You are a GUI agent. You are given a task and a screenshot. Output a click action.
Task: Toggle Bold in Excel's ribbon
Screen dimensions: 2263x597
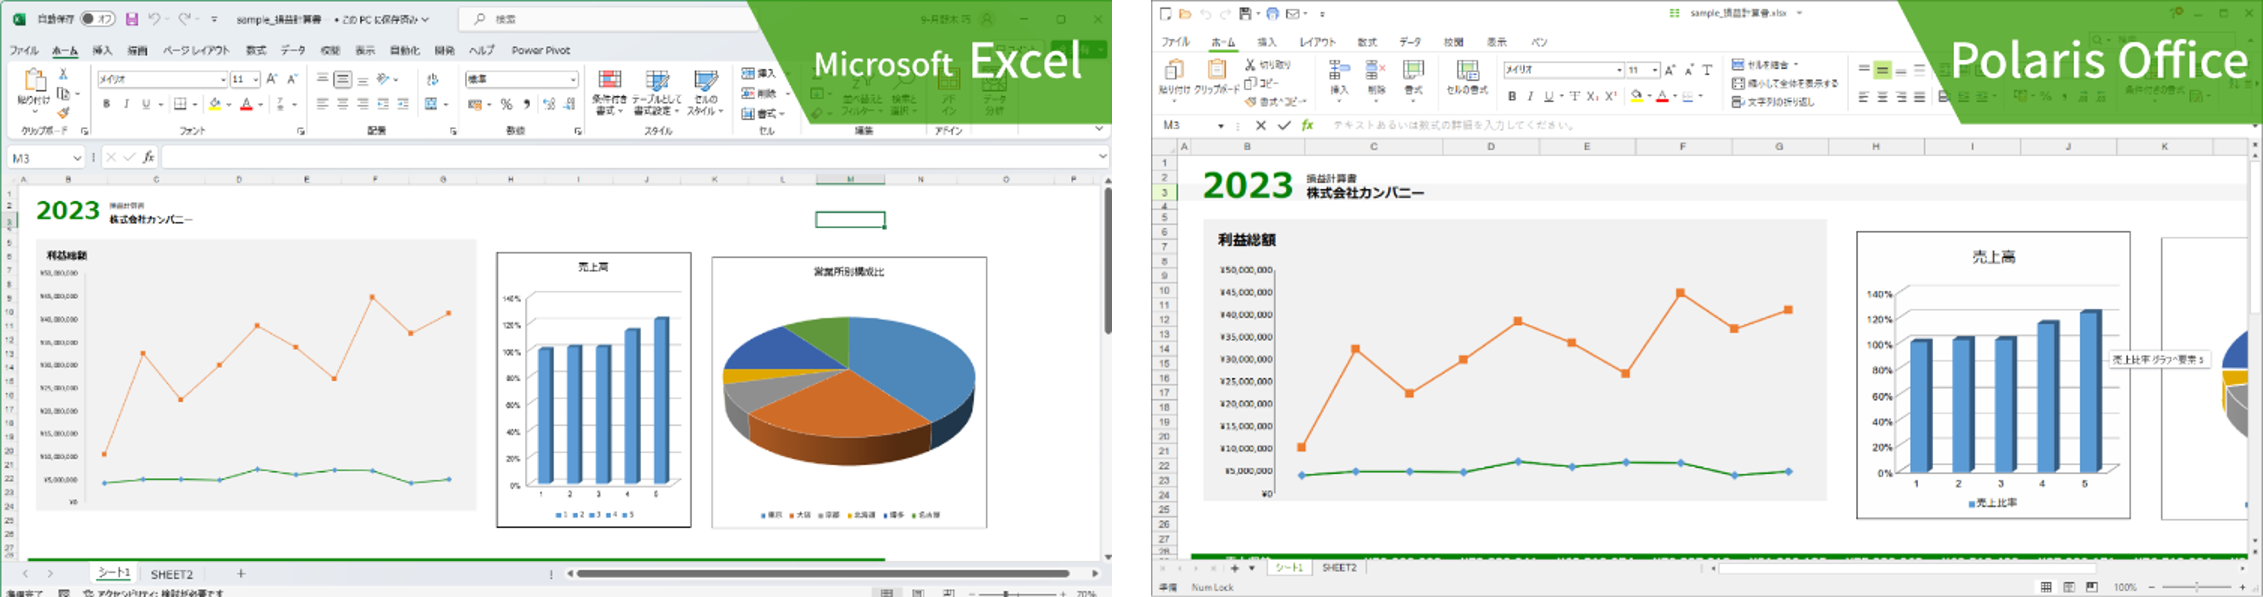106,104
